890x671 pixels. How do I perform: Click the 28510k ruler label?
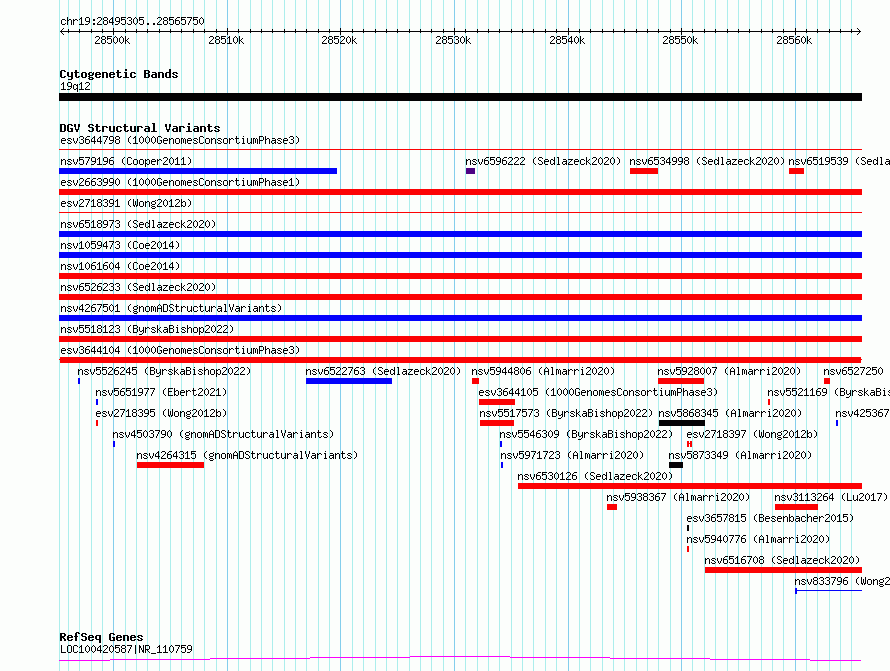[226, 40]
